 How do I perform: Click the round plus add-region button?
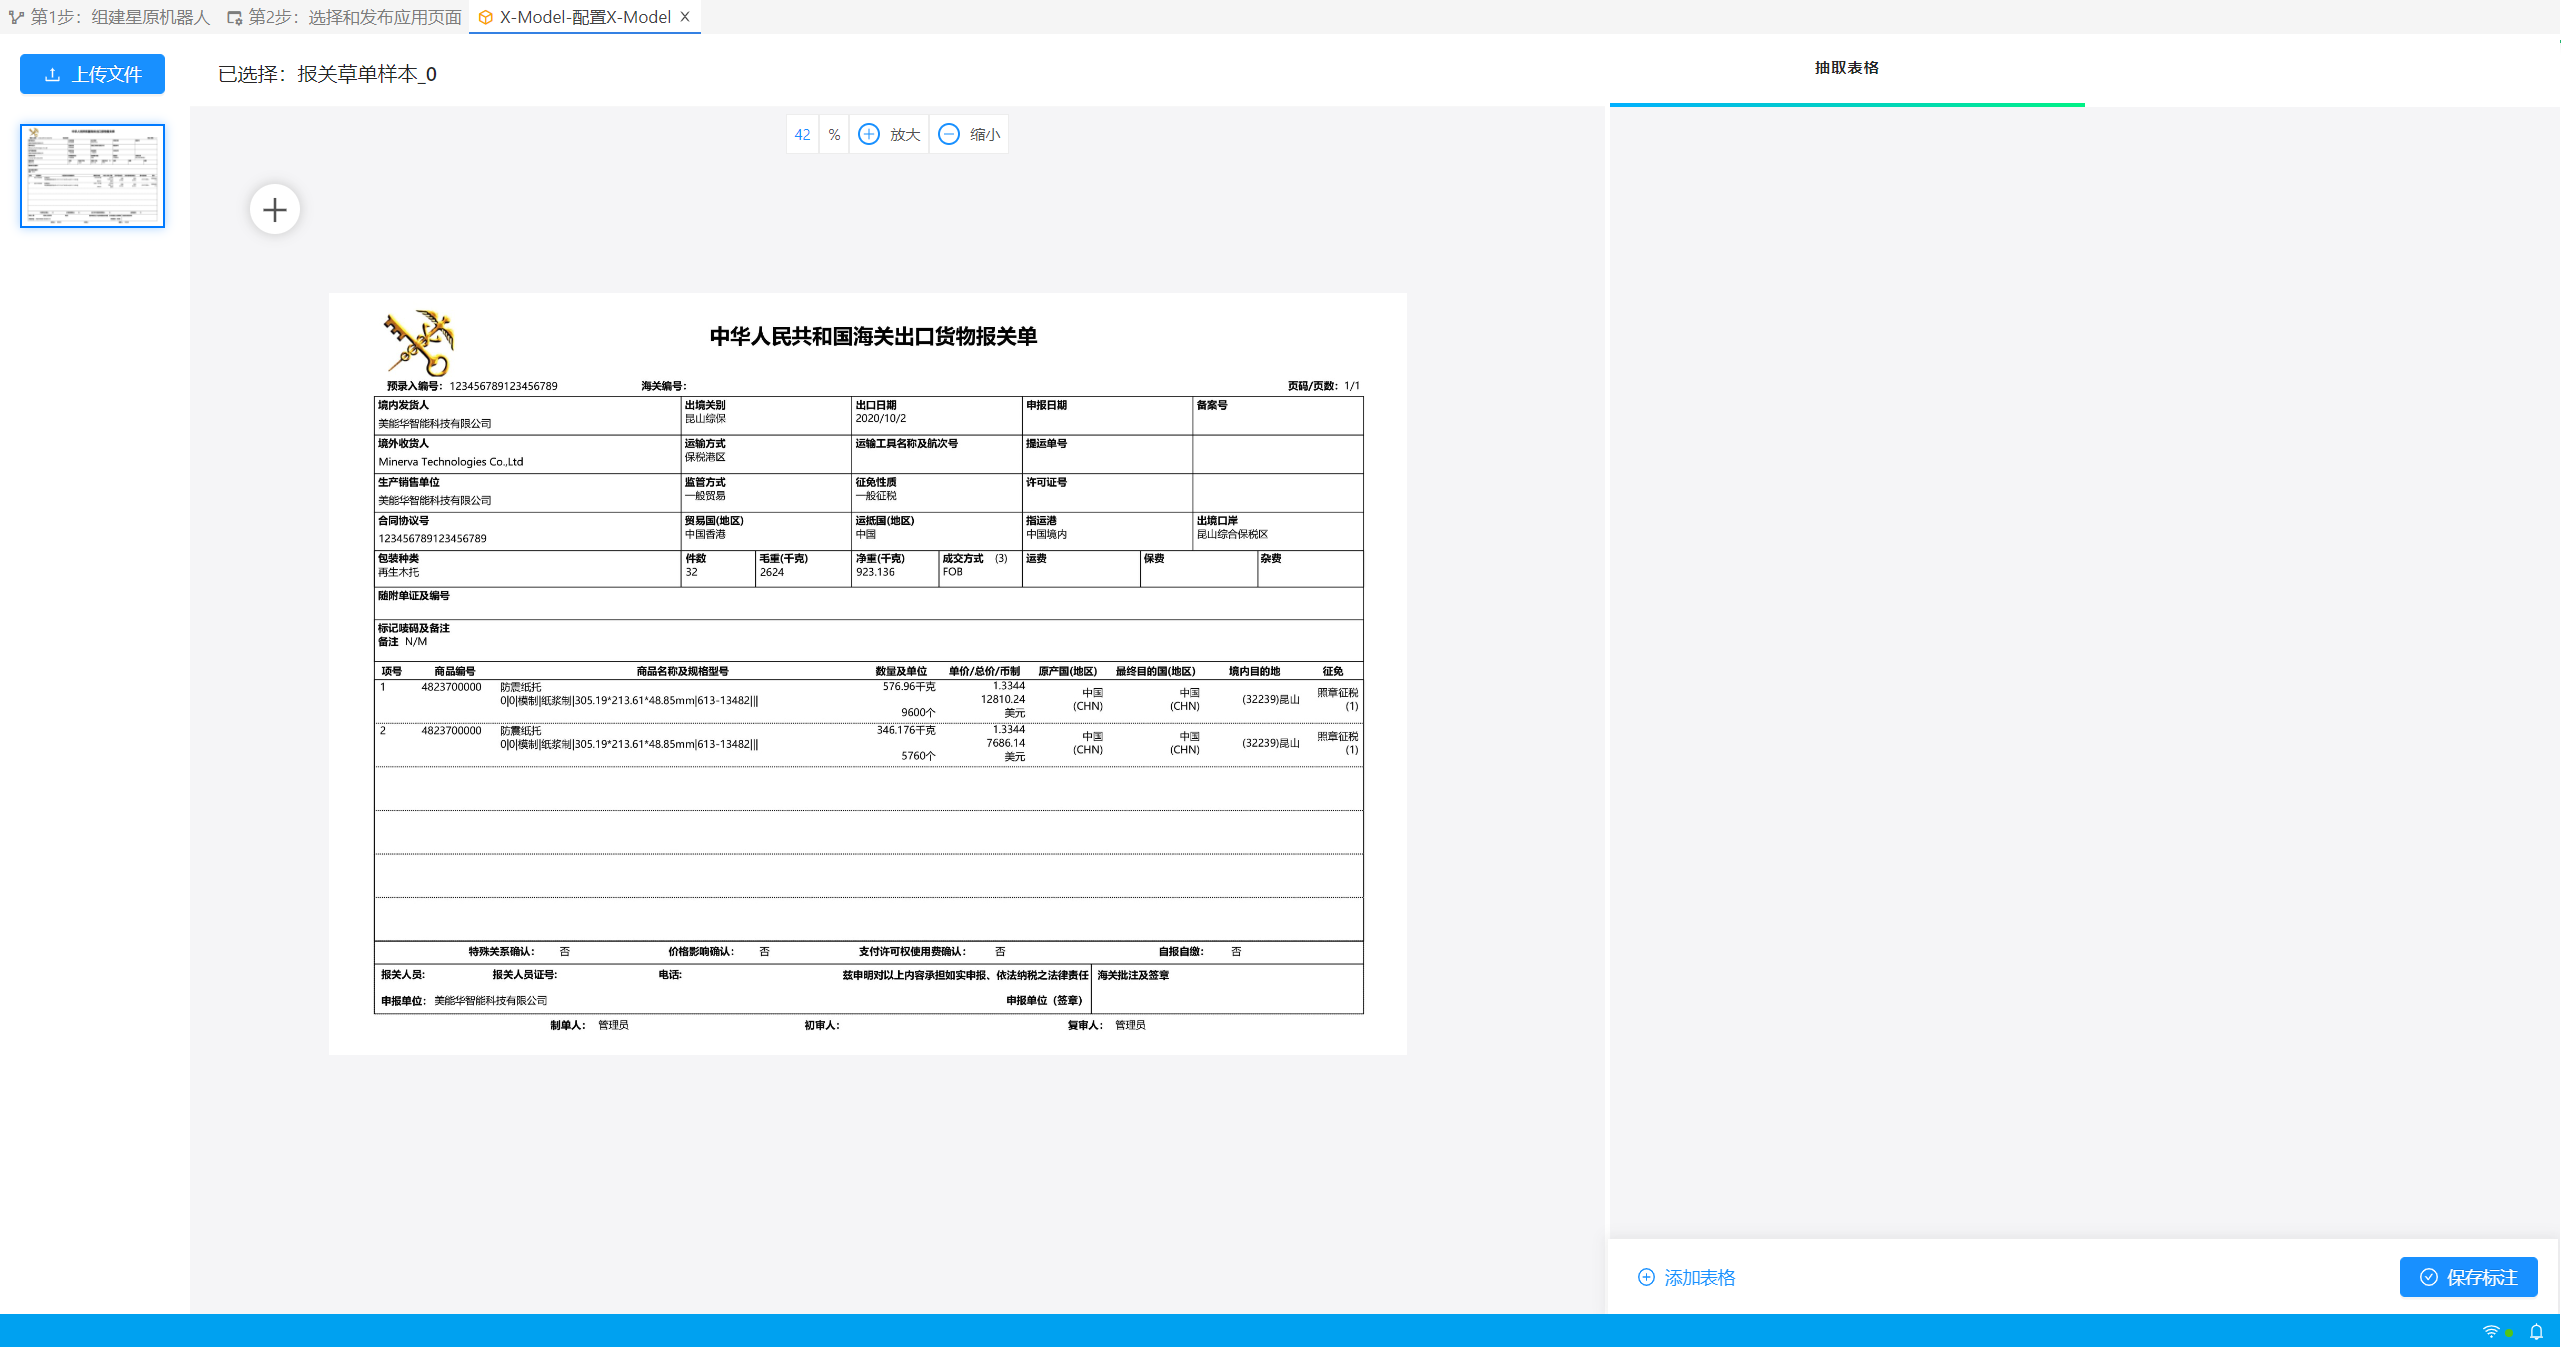(x=275, y=209)
